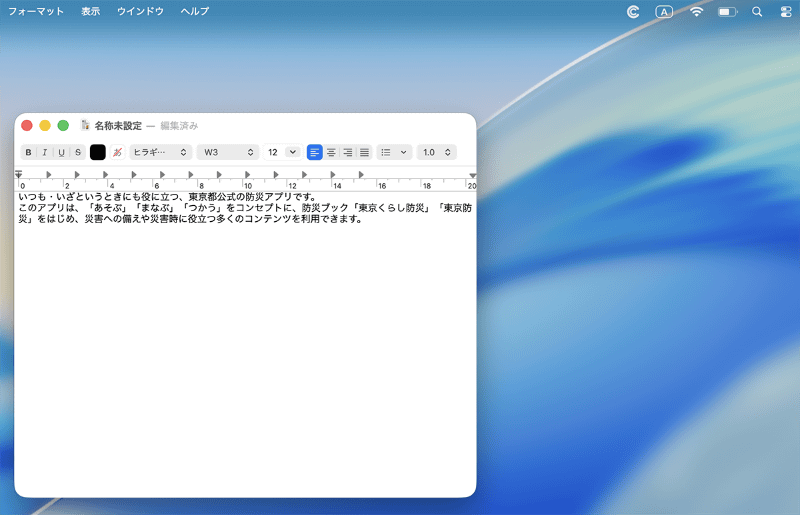Click the word 「まなぶ」 in text
The height and width of the screenshot is (515, 800).
(155, 208)
